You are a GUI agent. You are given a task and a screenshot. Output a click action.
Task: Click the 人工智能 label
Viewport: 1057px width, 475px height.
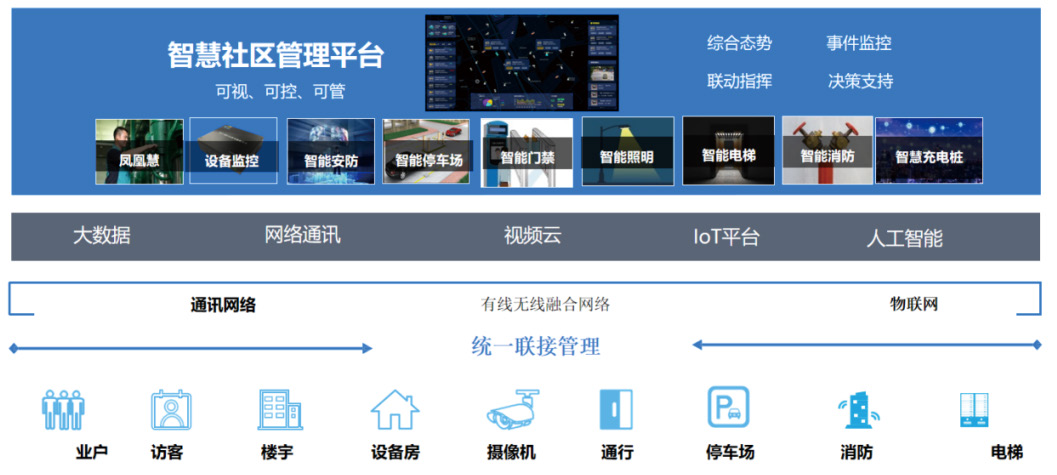(904, 238)
